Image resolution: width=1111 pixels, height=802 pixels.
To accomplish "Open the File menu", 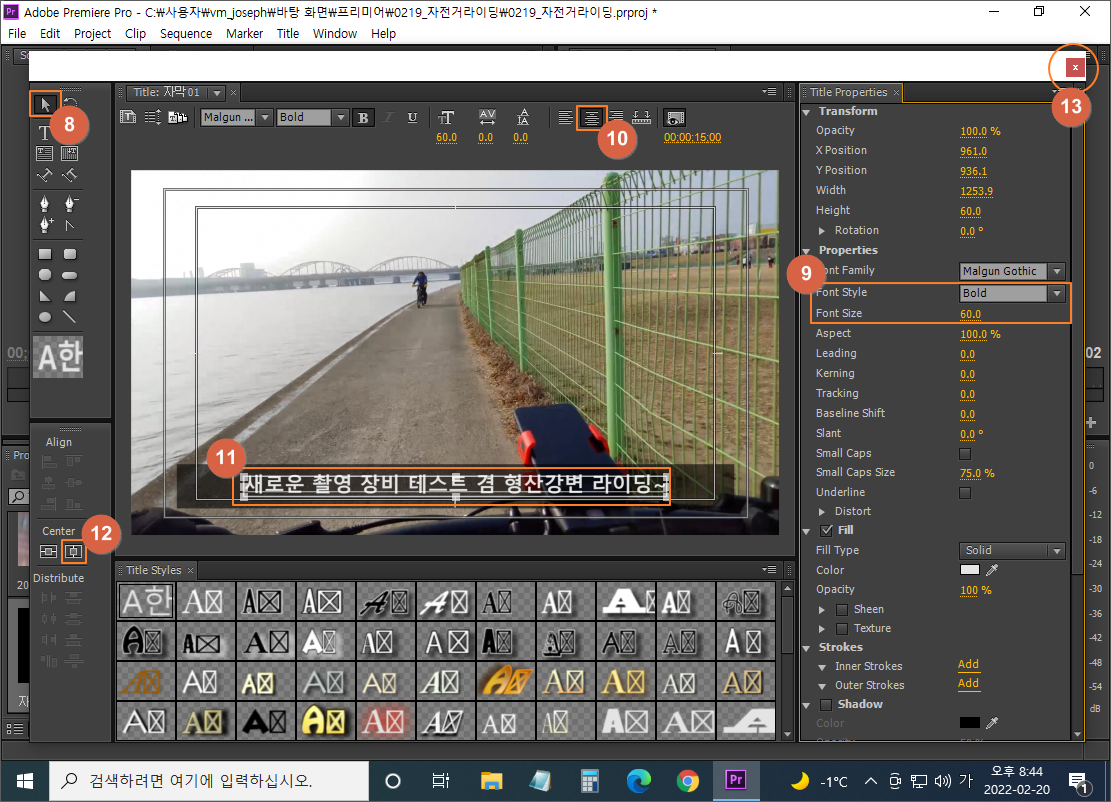I will pos(17,33).
